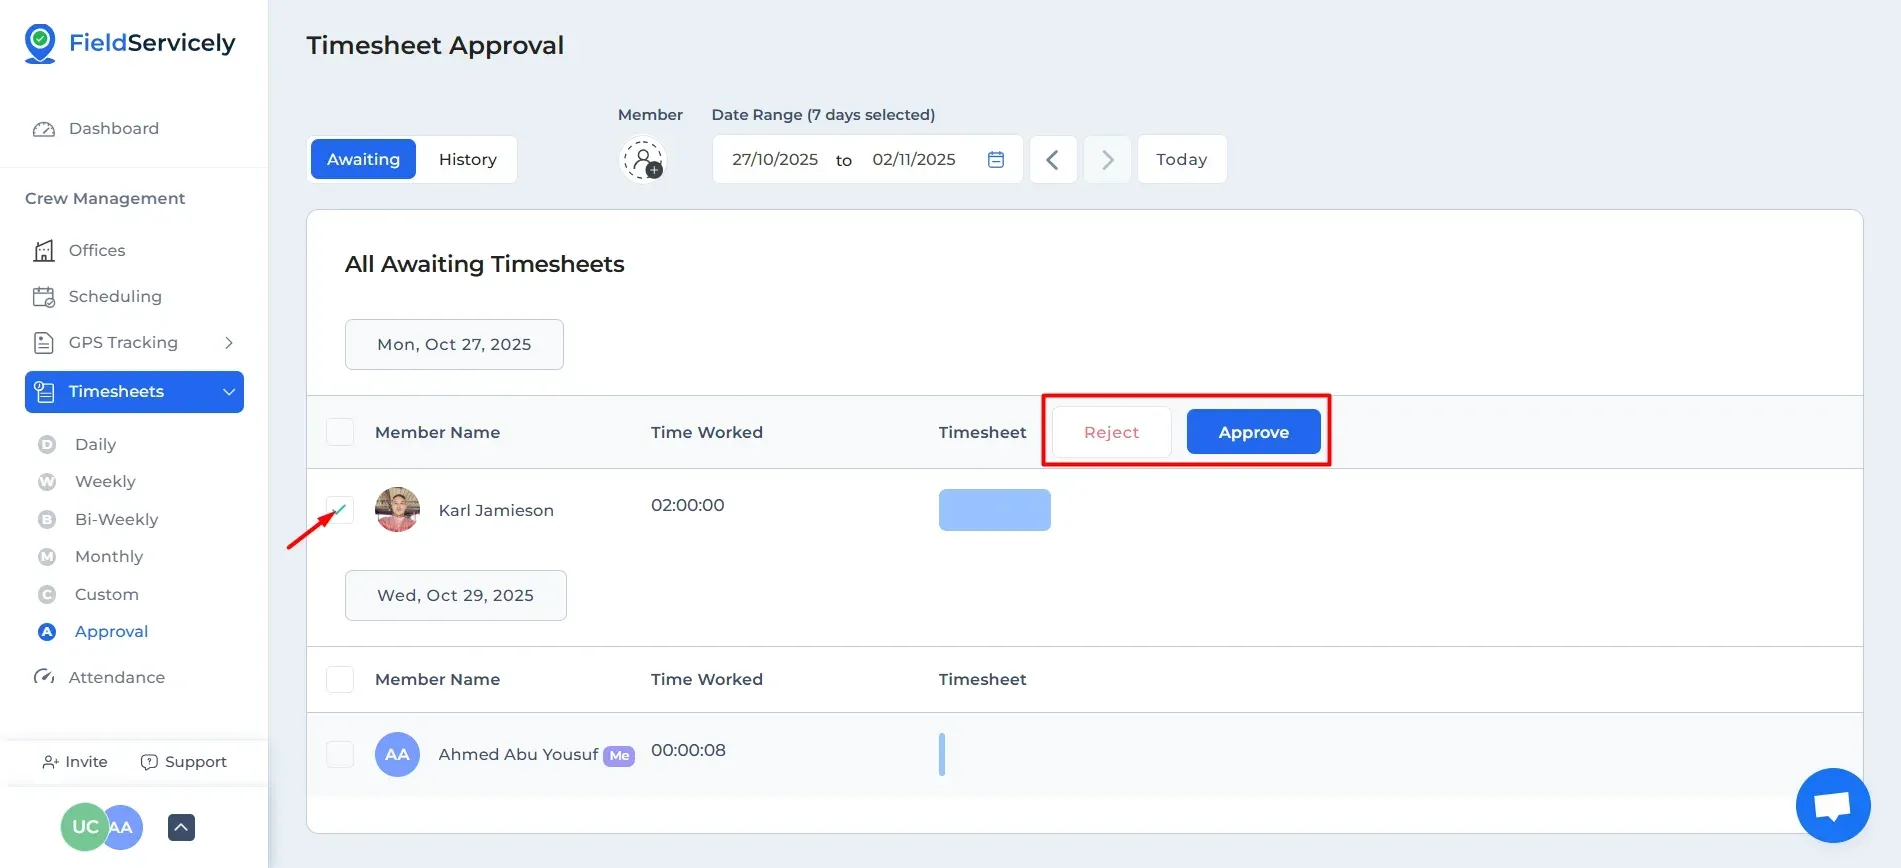Expand the GPS Tracking submenu arrow
1901x868 pixels.
point(229,343)
